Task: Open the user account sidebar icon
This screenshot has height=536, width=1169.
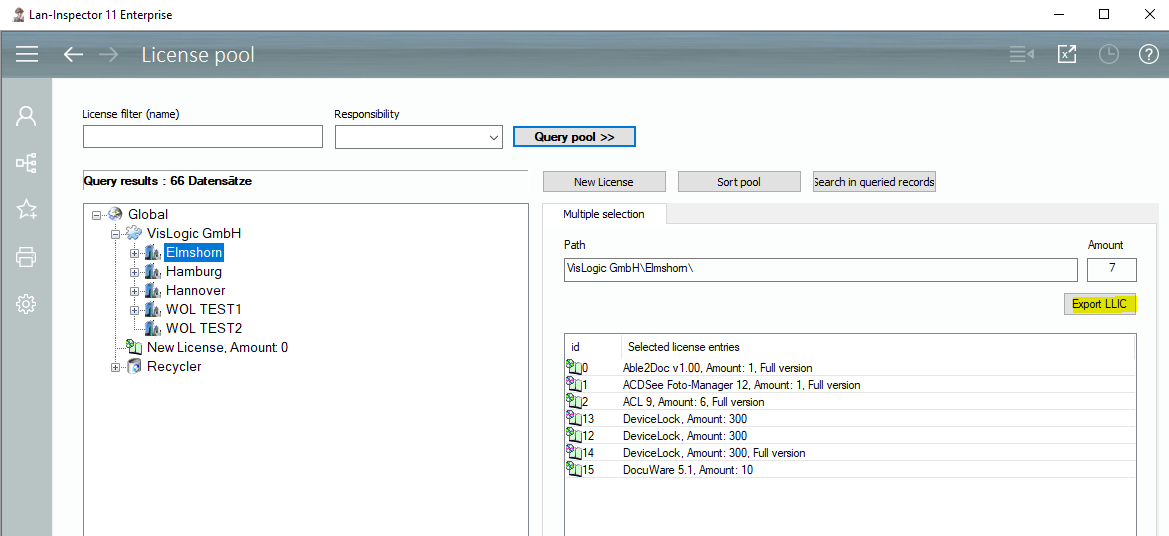Action: [26, 116]
